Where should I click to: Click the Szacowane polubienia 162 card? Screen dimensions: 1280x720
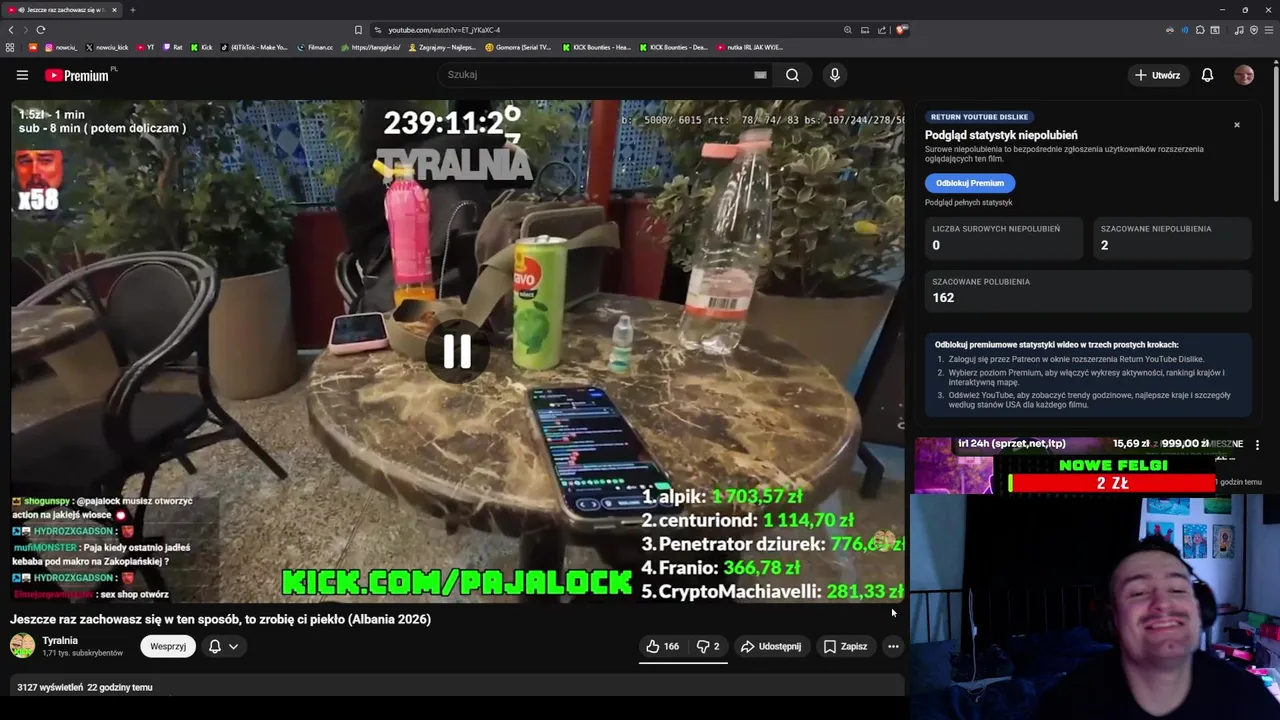pos(1088,290)
